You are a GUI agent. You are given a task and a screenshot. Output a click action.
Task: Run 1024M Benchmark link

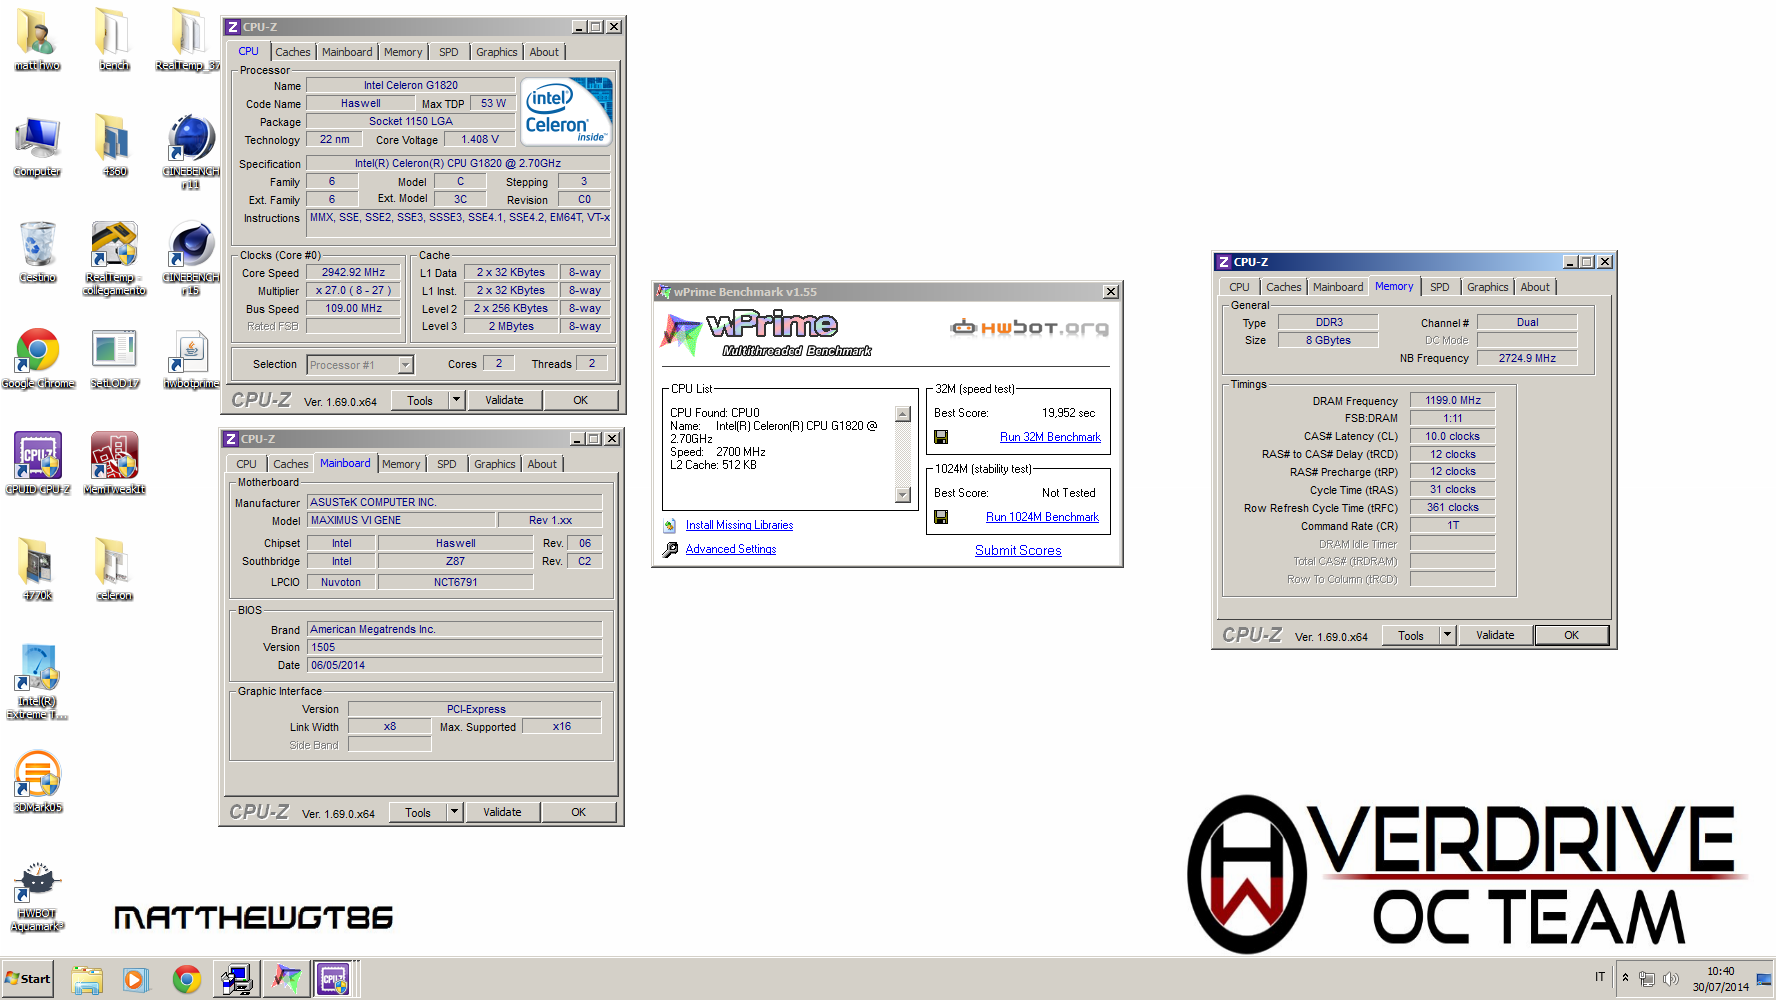pyautogui.click(x=1042, y=517)
